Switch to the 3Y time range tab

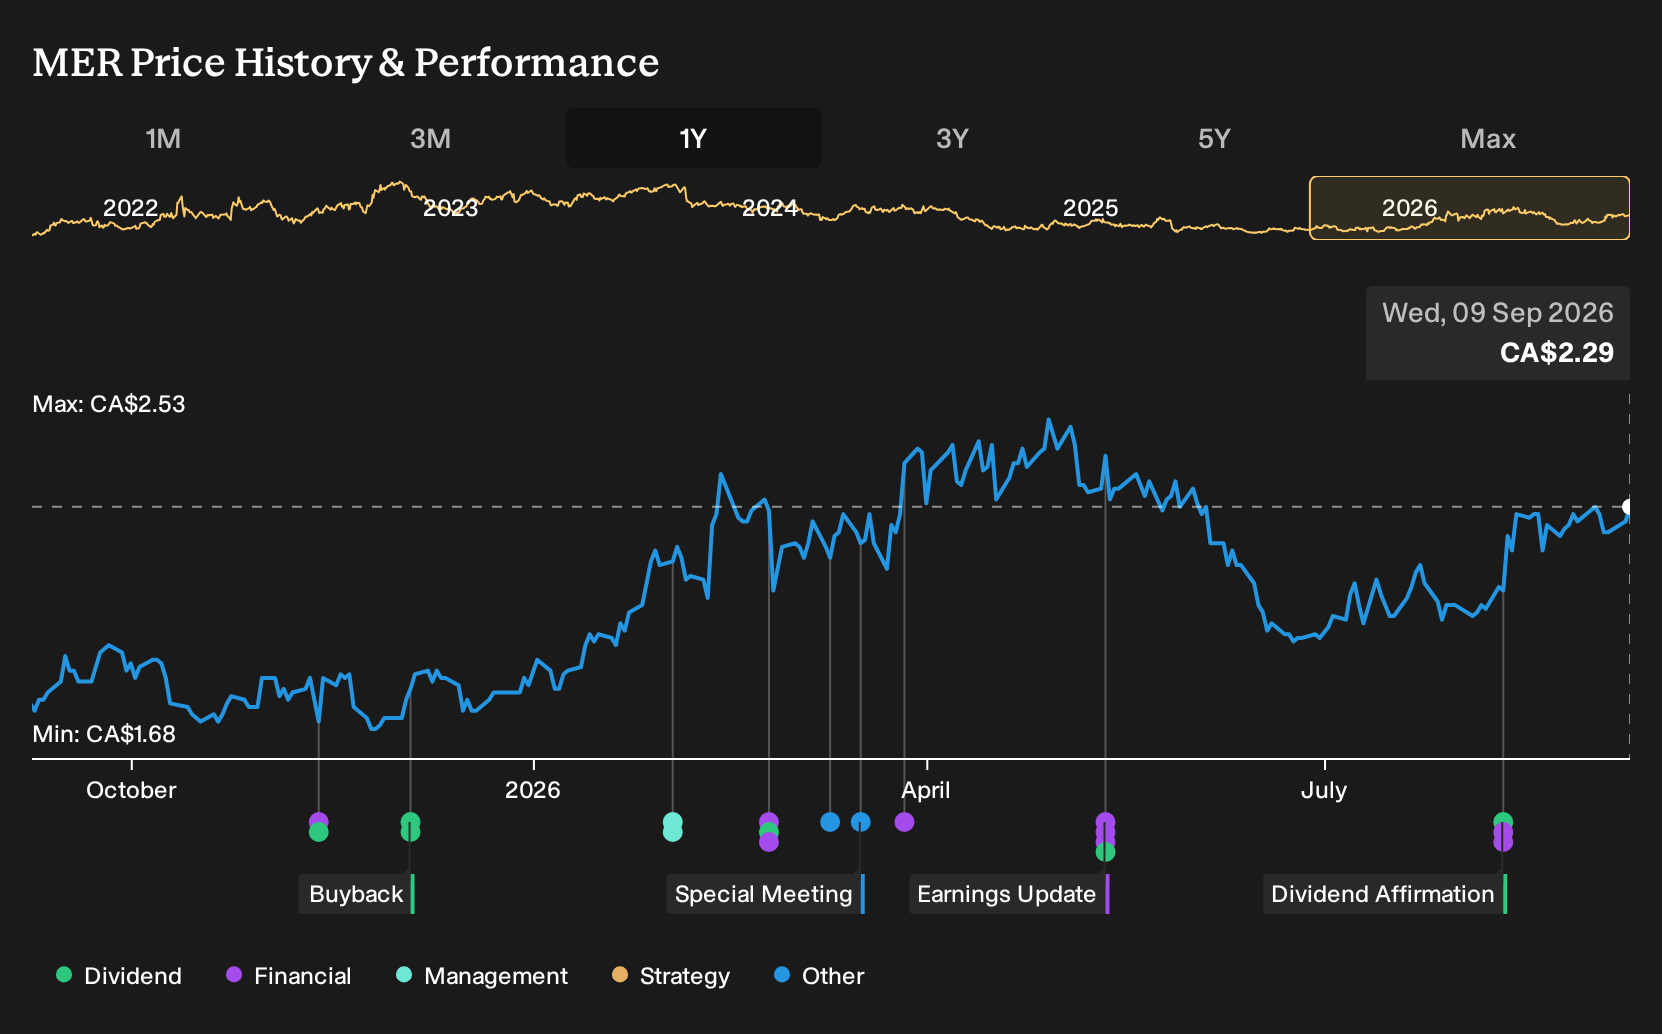(952, 139)
